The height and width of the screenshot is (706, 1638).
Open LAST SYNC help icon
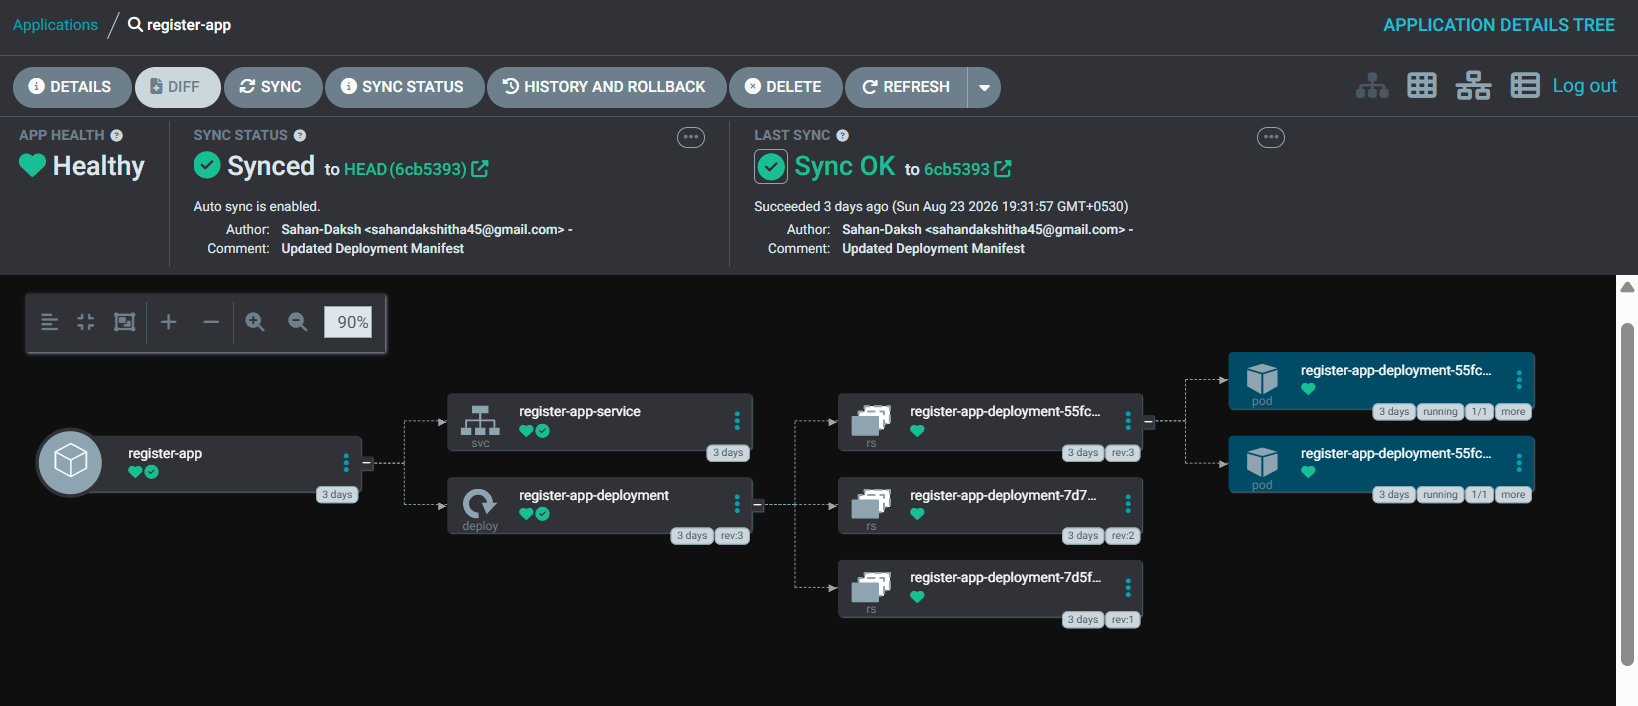(842, 135)
